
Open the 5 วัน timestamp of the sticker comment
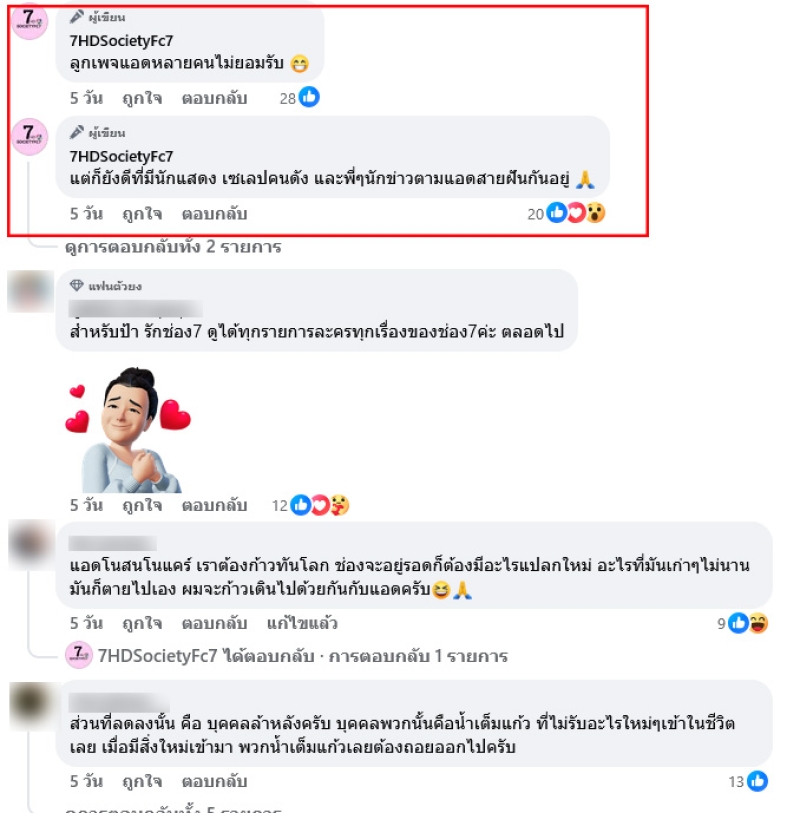point(87,505)
